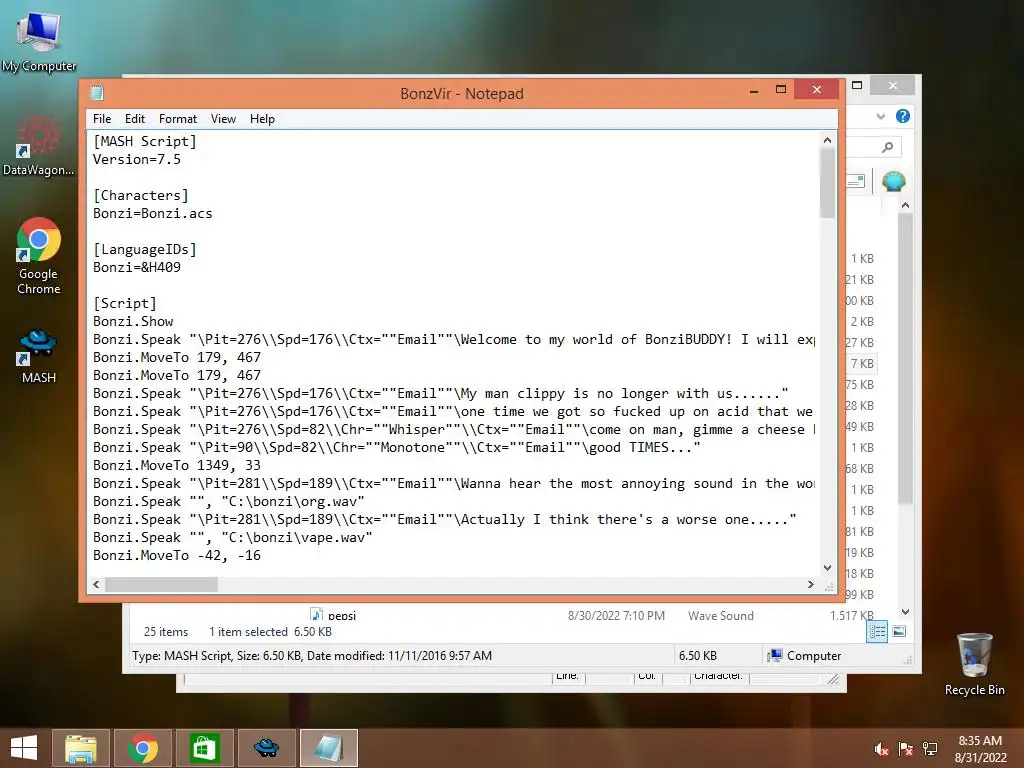The image size is (1024, 768).
Task: Switch Explorer to details view
Action: [x=877, y=632]
